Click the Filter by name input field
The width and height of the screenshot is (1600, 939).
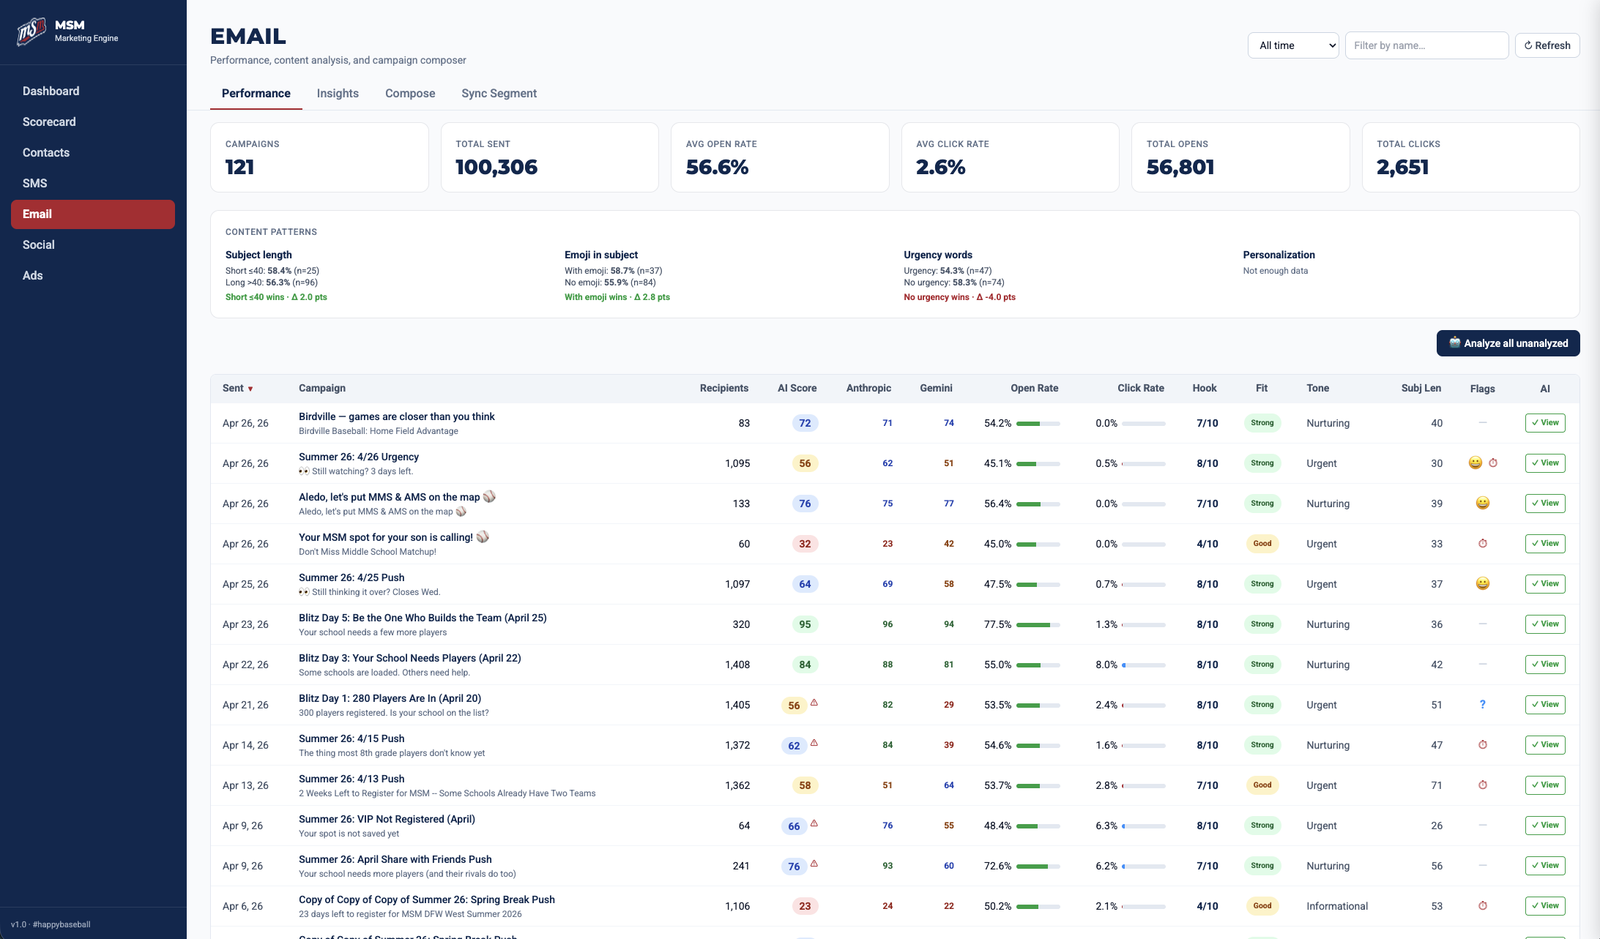(1427, 45)
